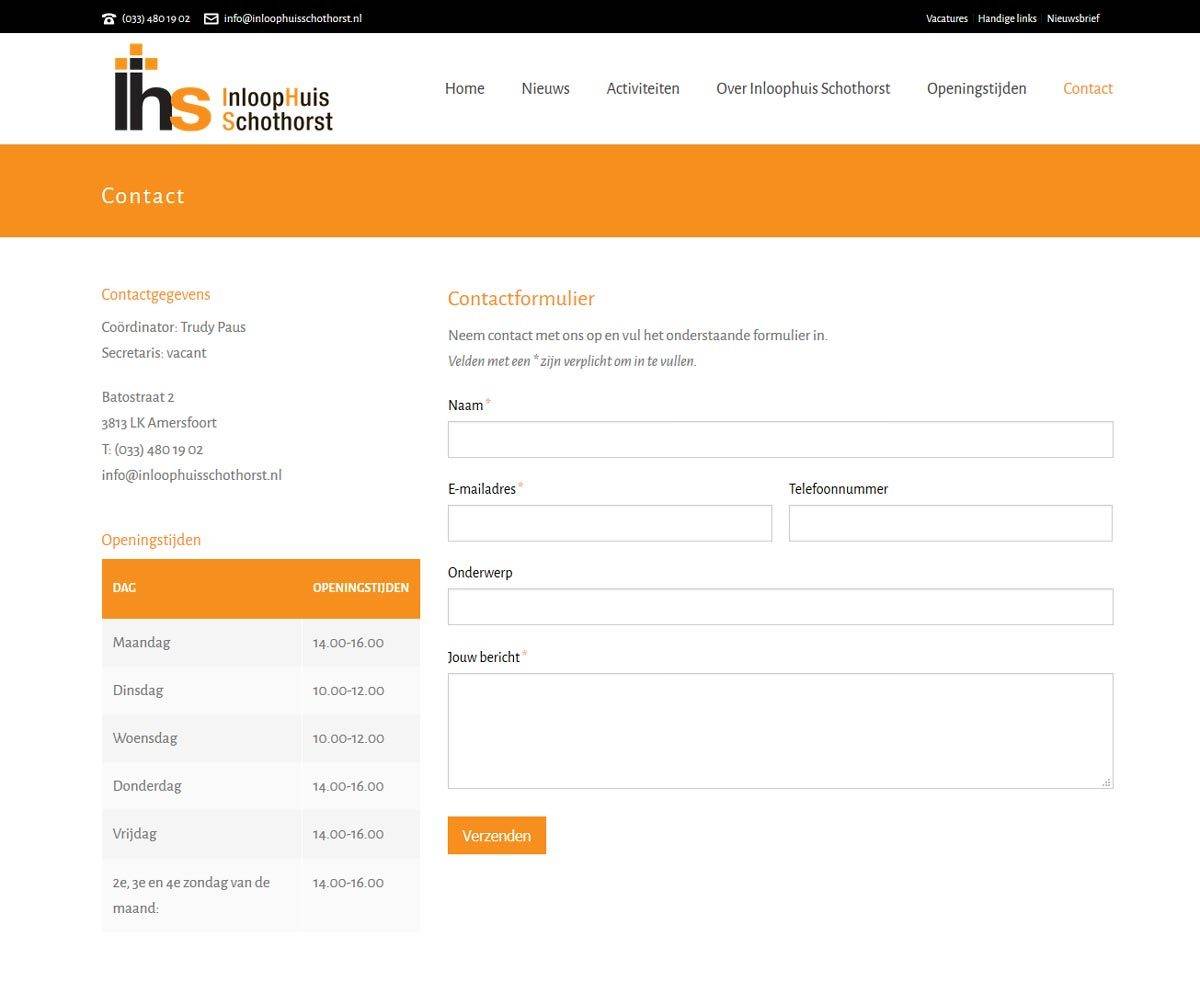Grab the message textarea resize handle
This screenshot has height=993, width=1200.
pos(1106,782)
